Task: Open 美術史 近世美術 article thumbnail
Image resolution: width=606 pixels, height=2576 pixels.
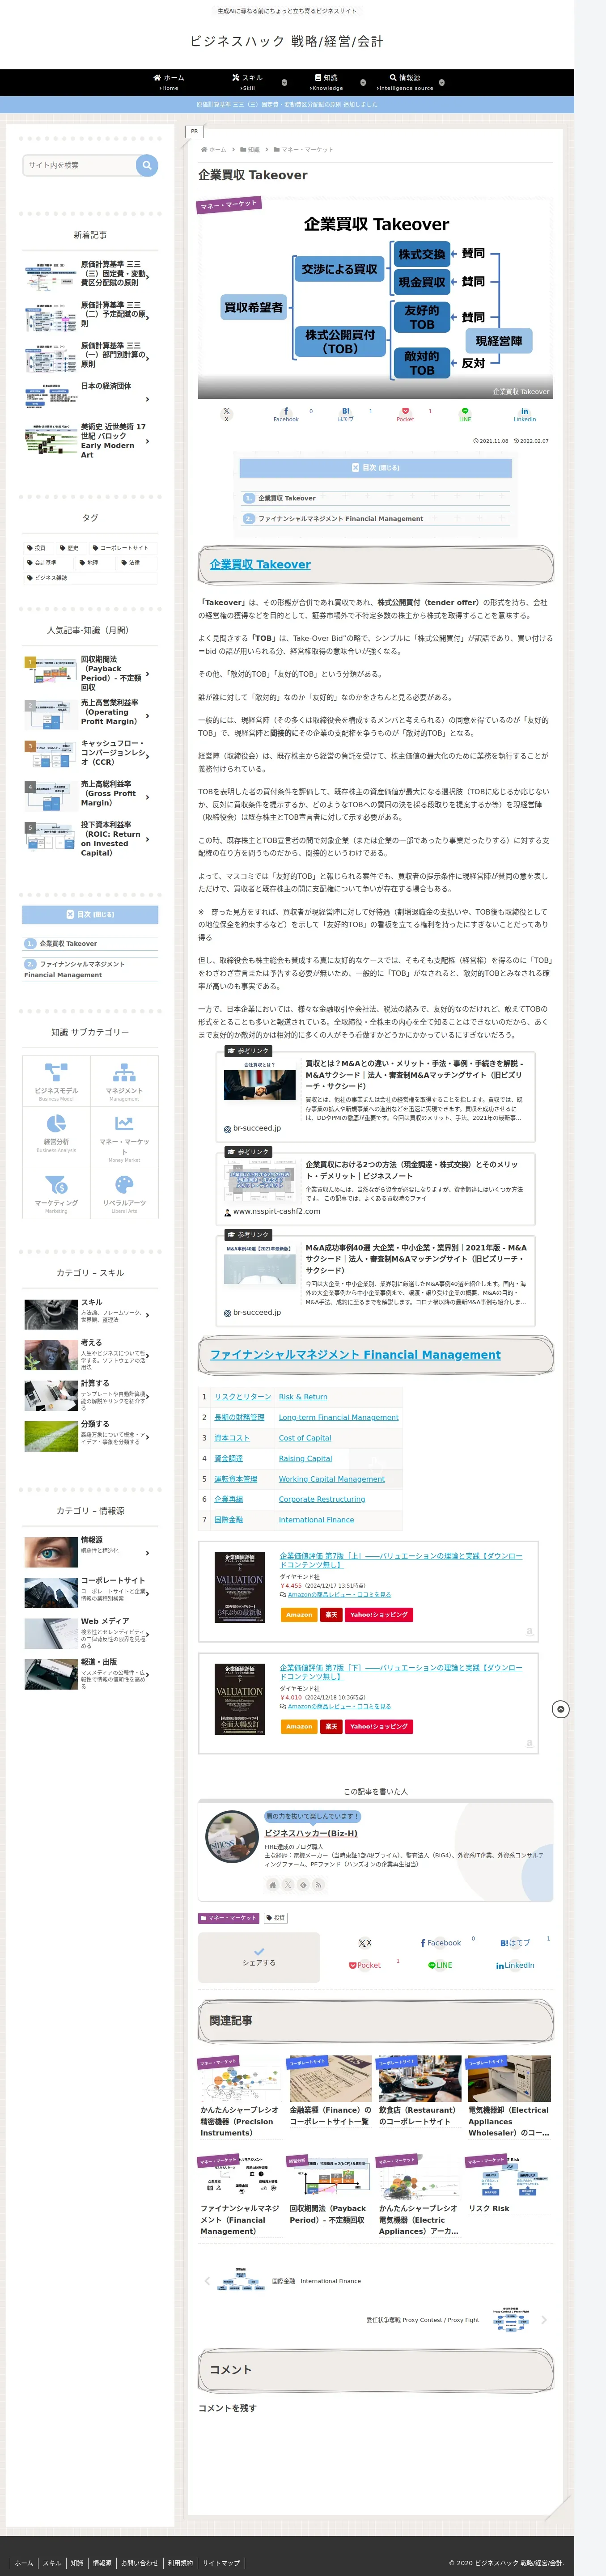Action: pos(50,440)
